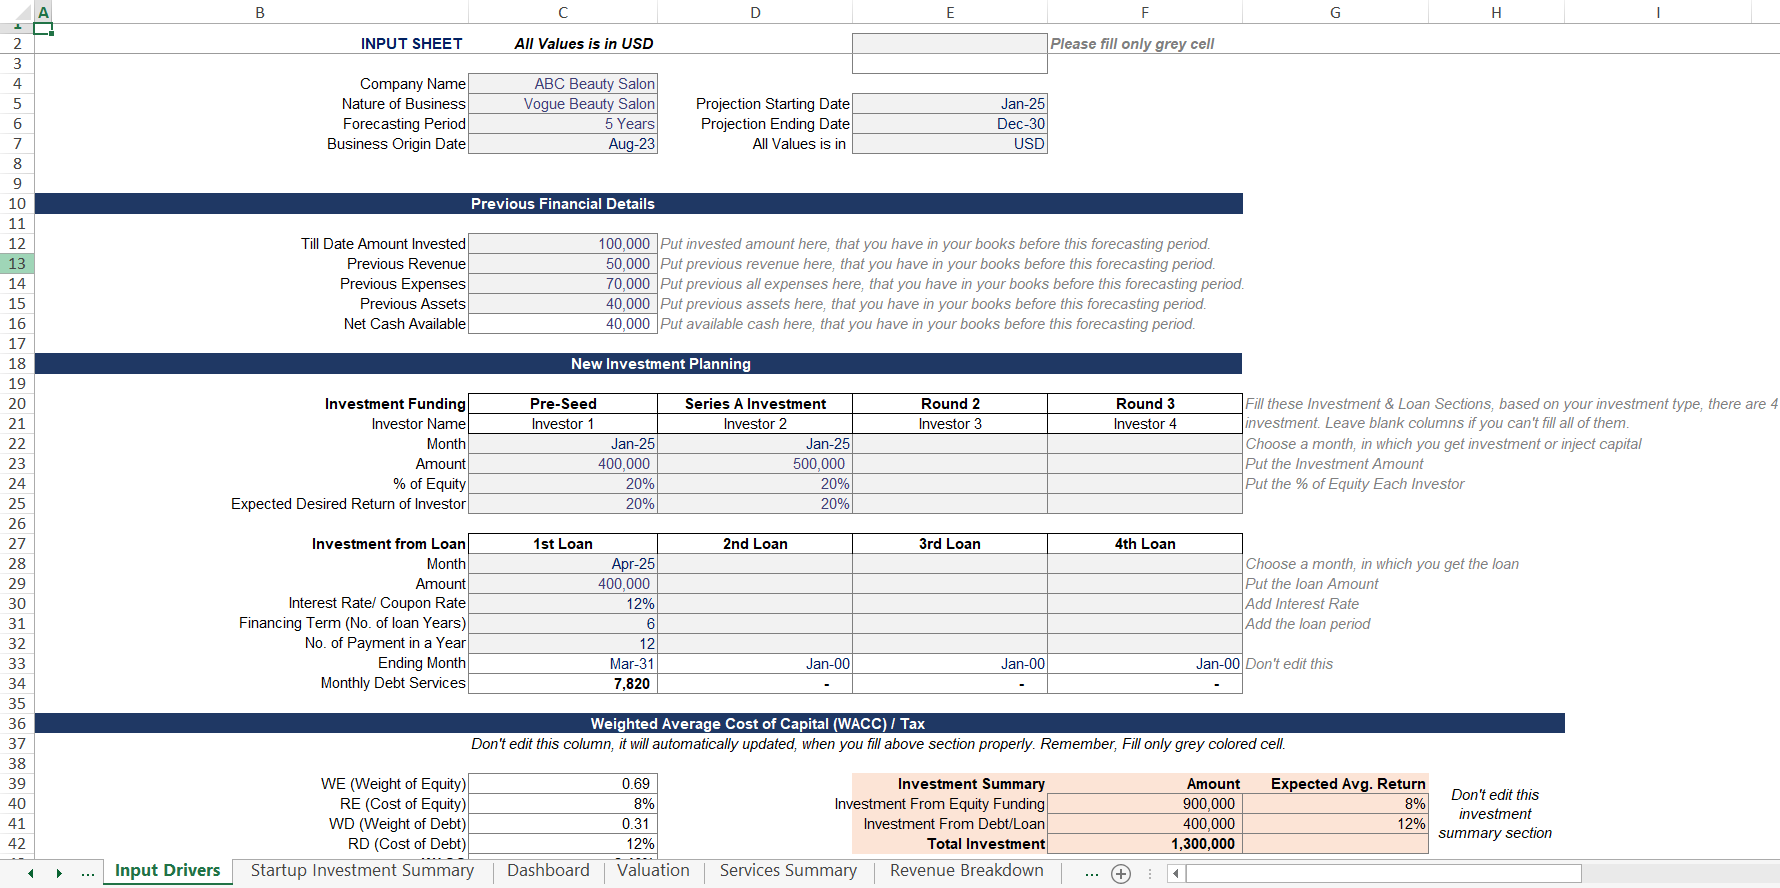Screen dimensions: 1780x888
Task: Show hidden sheets left ellipsis
Action: tap(88, 873)
